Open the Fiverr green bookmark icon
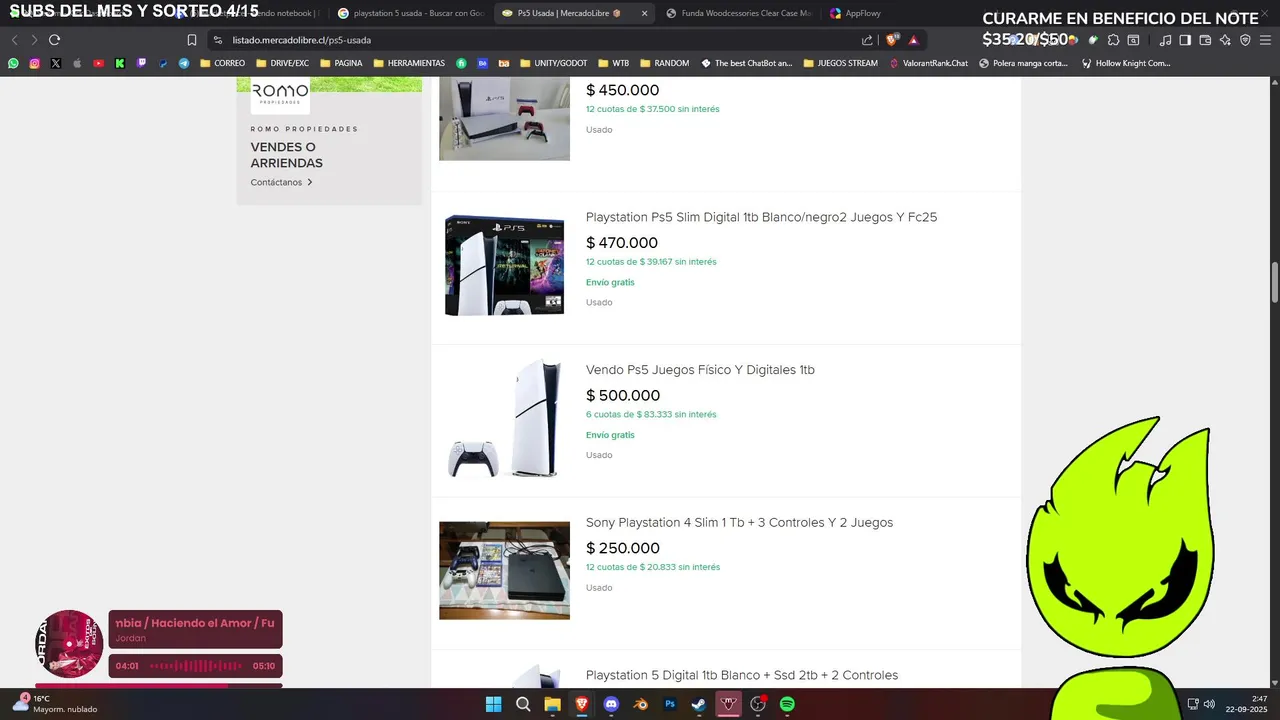1280x720 pixels. (461, 63)
